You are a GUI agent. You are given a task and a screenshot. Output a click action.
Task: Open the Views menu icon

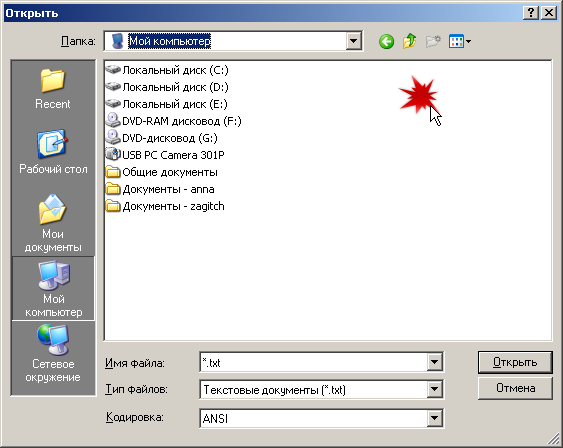coord(460,42)
